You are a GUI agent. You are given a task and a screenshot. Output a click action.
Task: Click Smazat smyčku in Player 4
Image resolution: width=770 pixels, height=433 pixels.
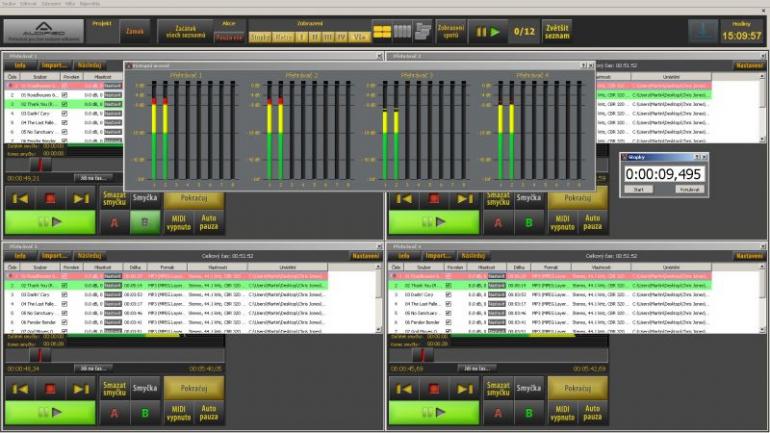(x=498, y=389)
